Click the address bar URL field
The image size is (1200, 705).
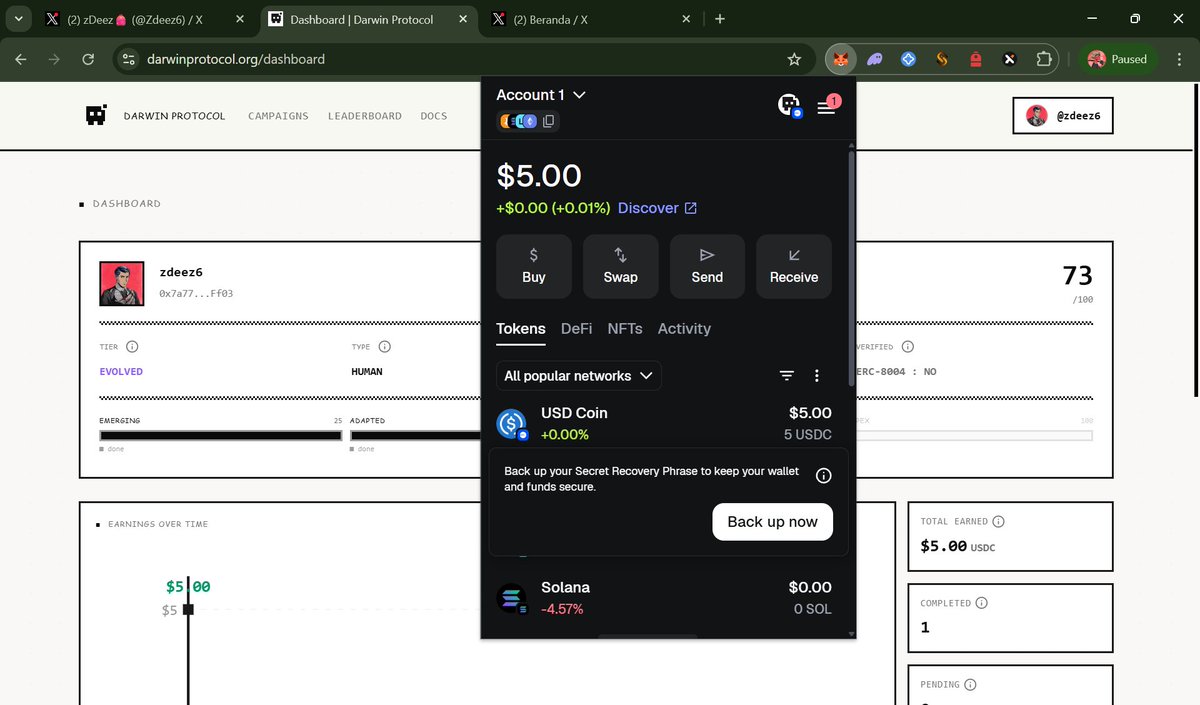point(460,59)
